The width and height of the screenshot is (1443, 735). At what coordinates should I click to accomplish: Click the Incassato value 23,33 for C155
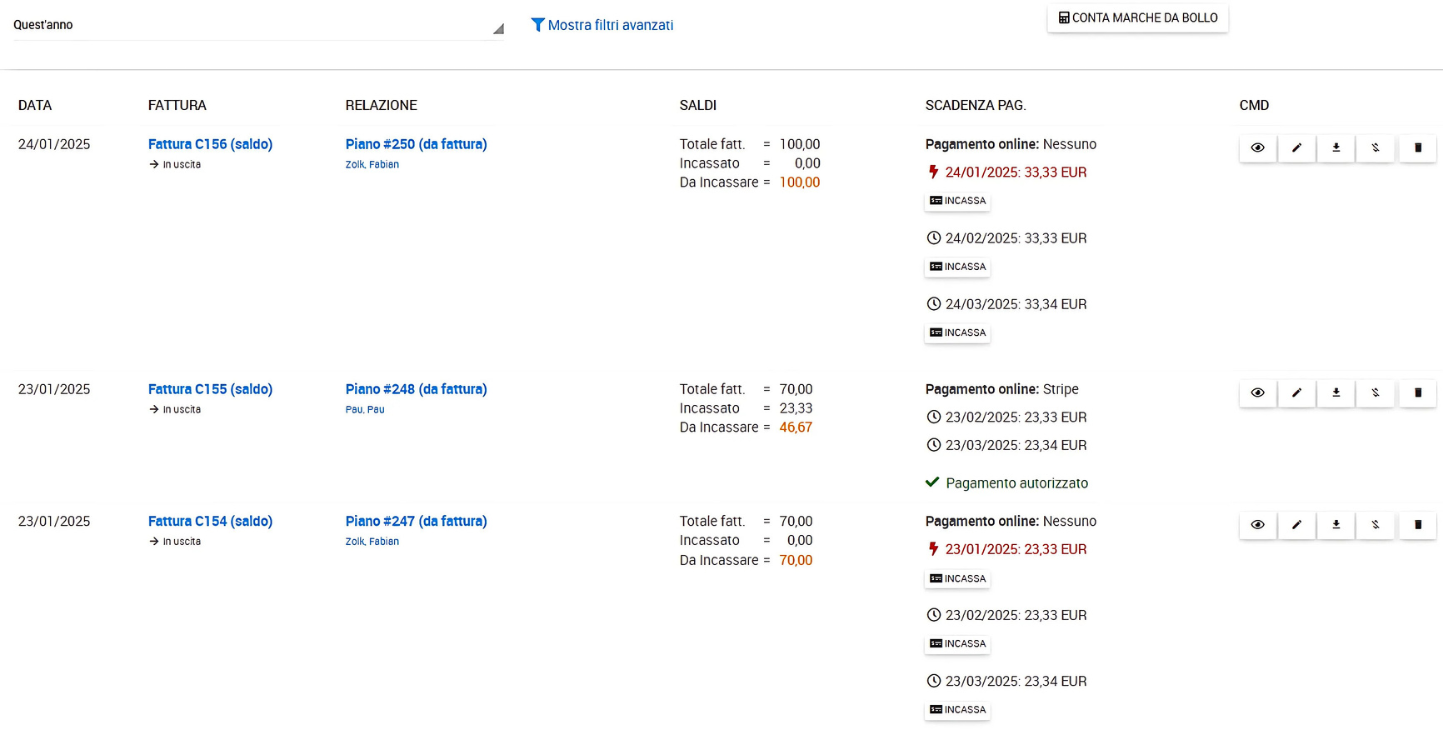(796, 408)
